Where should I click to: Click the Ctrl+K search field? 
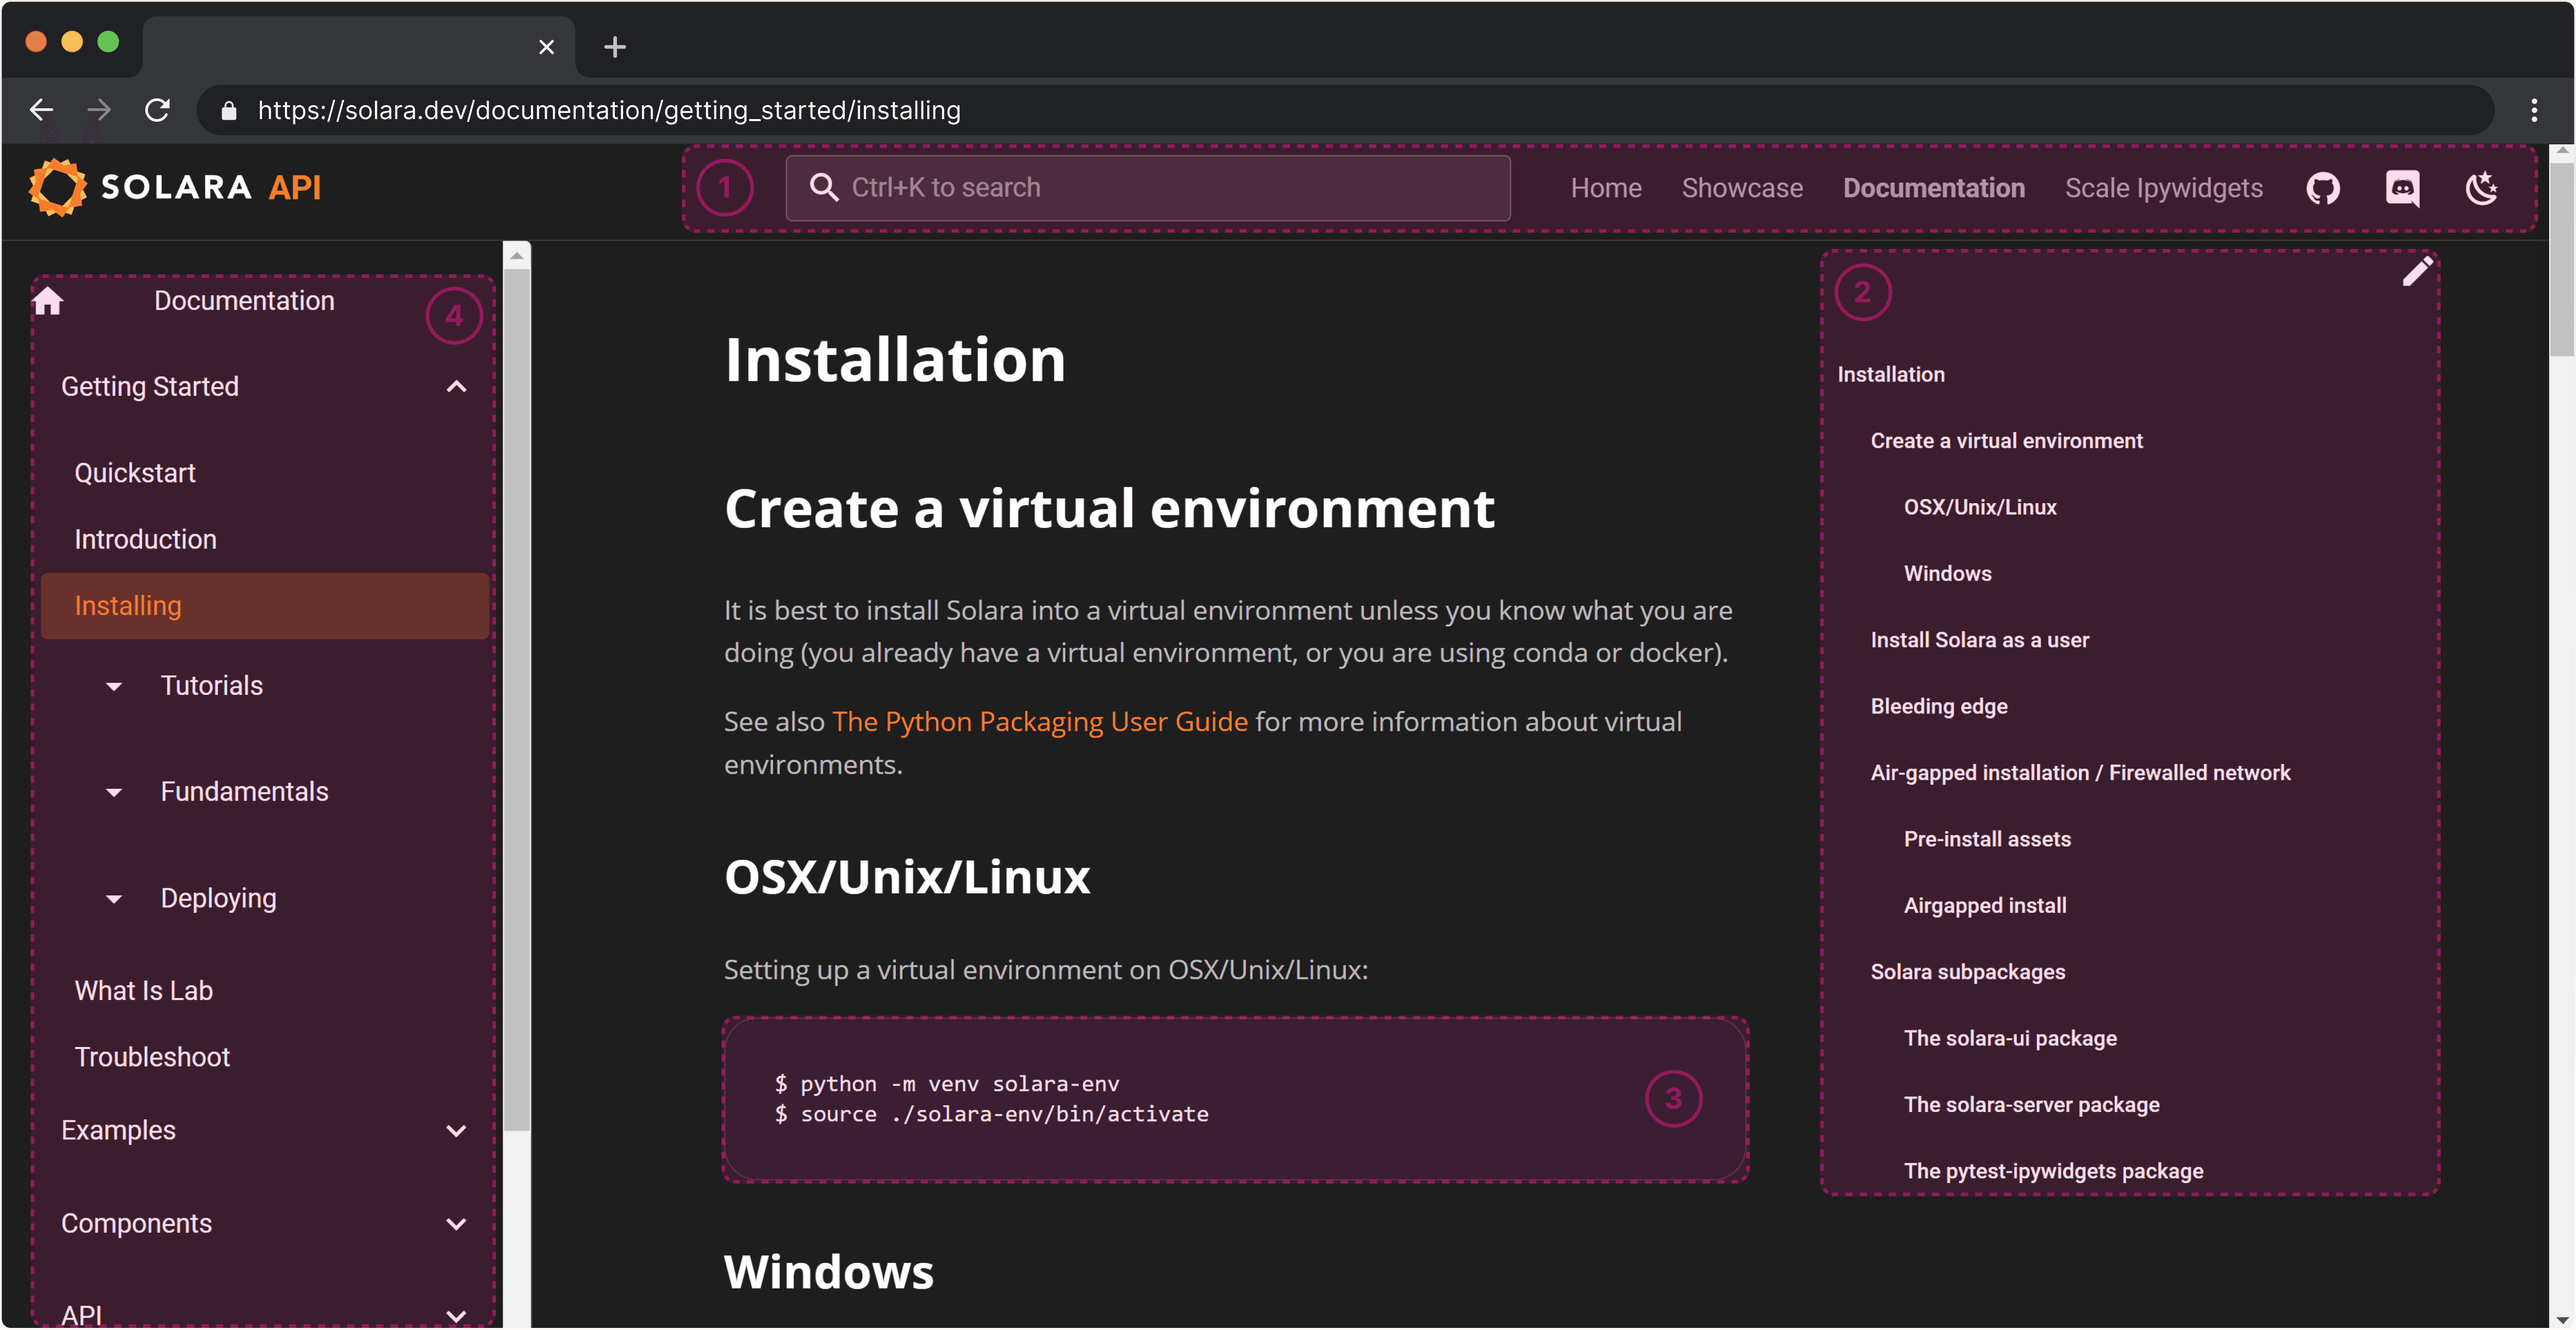[x=1147, y=188]
